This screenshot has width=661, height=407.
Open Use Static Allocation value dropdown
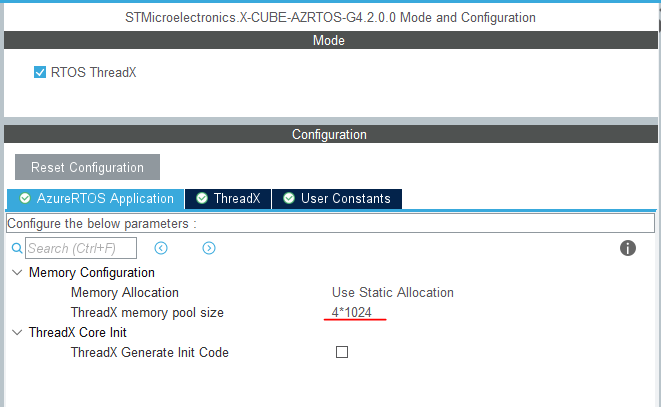(x=392, y=292)
